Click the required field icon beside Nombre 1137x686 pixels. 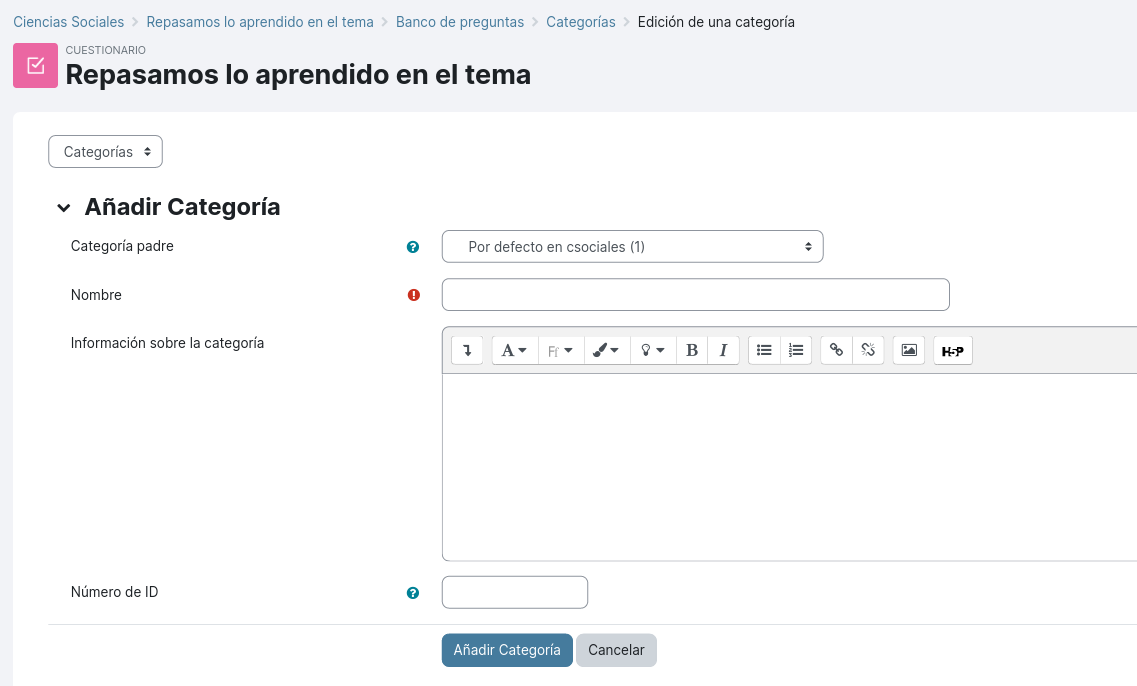point(414,295)
